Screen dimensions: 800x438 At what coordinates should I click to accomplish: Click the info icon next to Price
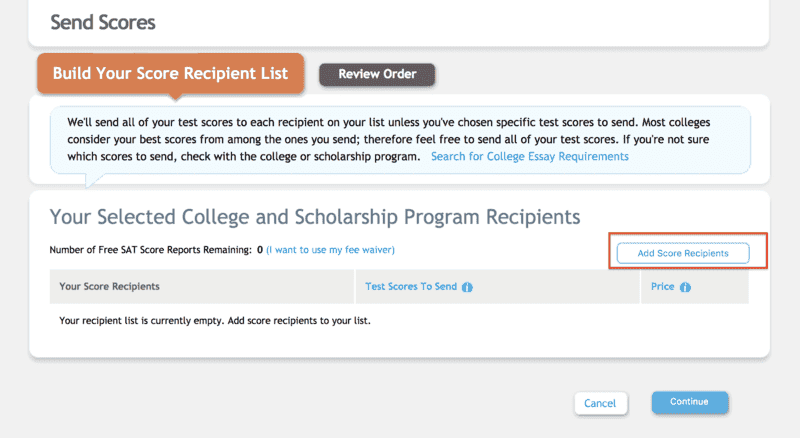(x=686, y=287)
